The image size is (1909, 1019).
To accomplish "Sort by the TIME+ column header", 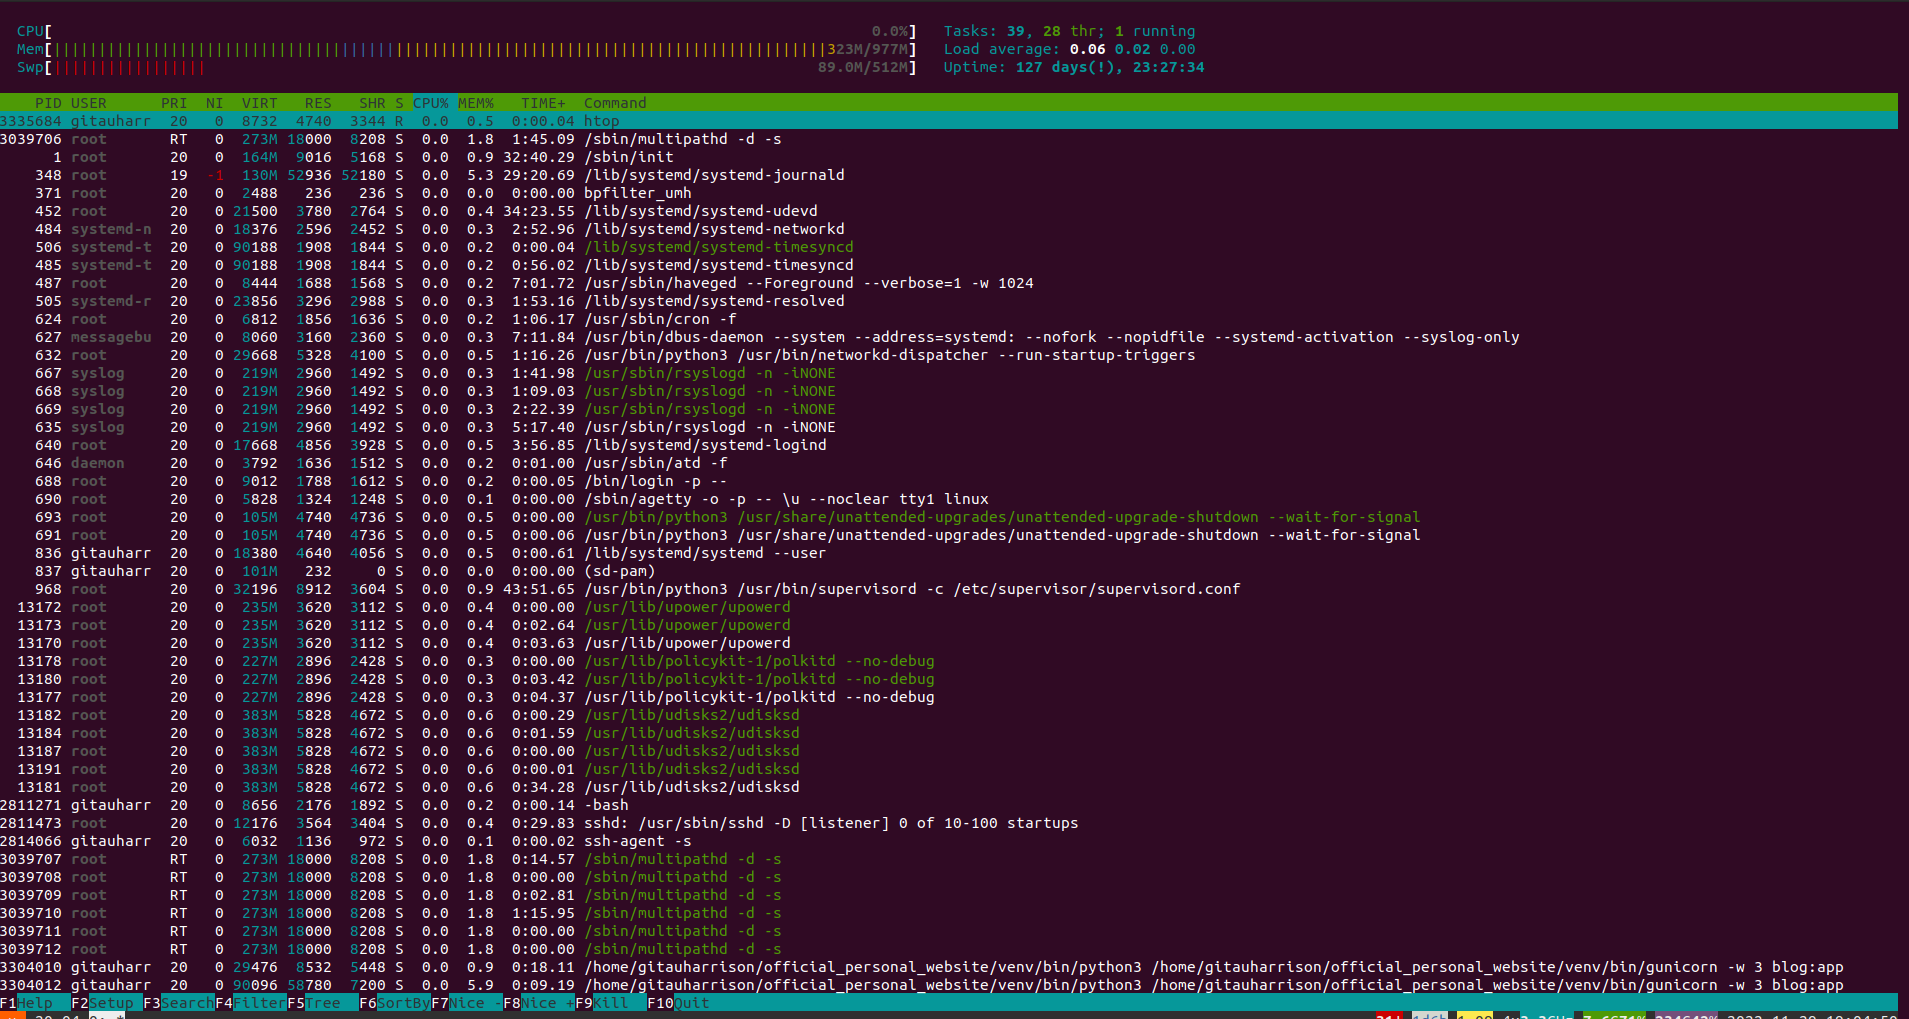I will click(543, 103).
